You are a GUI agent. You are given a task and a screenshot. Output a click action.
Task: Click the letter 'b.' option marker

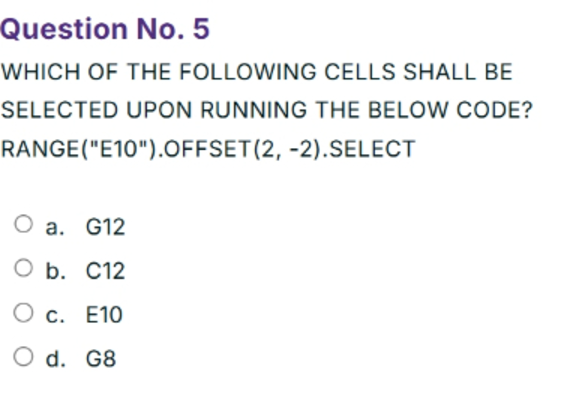click(56, 271)
